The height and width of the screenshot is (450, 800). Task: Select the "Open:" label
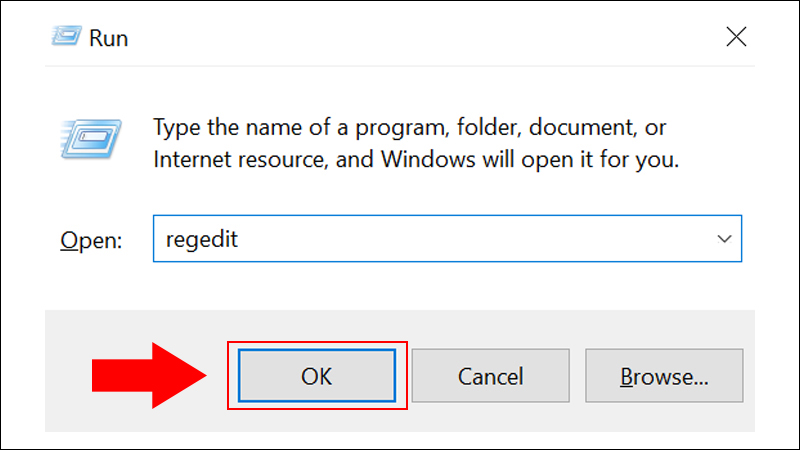[x=91, y=240]
